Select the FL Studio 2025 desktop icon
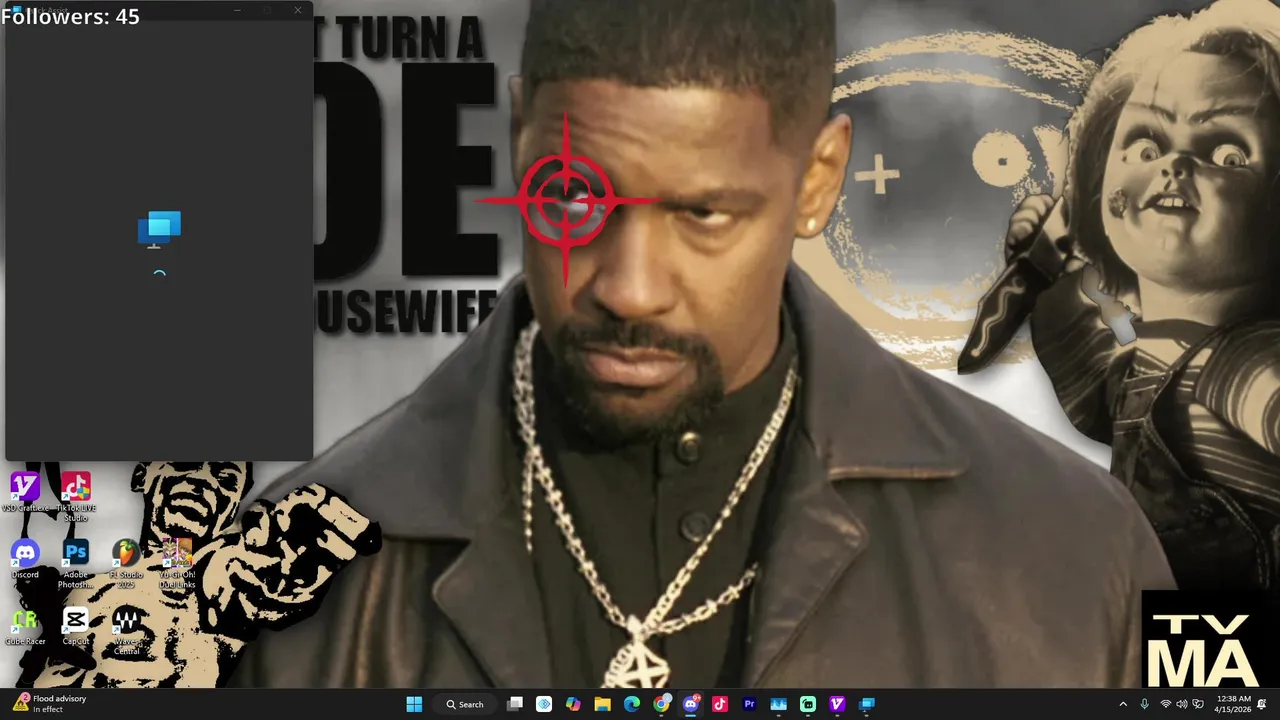This screenshot has height=720, width=1280. [126, 564]
